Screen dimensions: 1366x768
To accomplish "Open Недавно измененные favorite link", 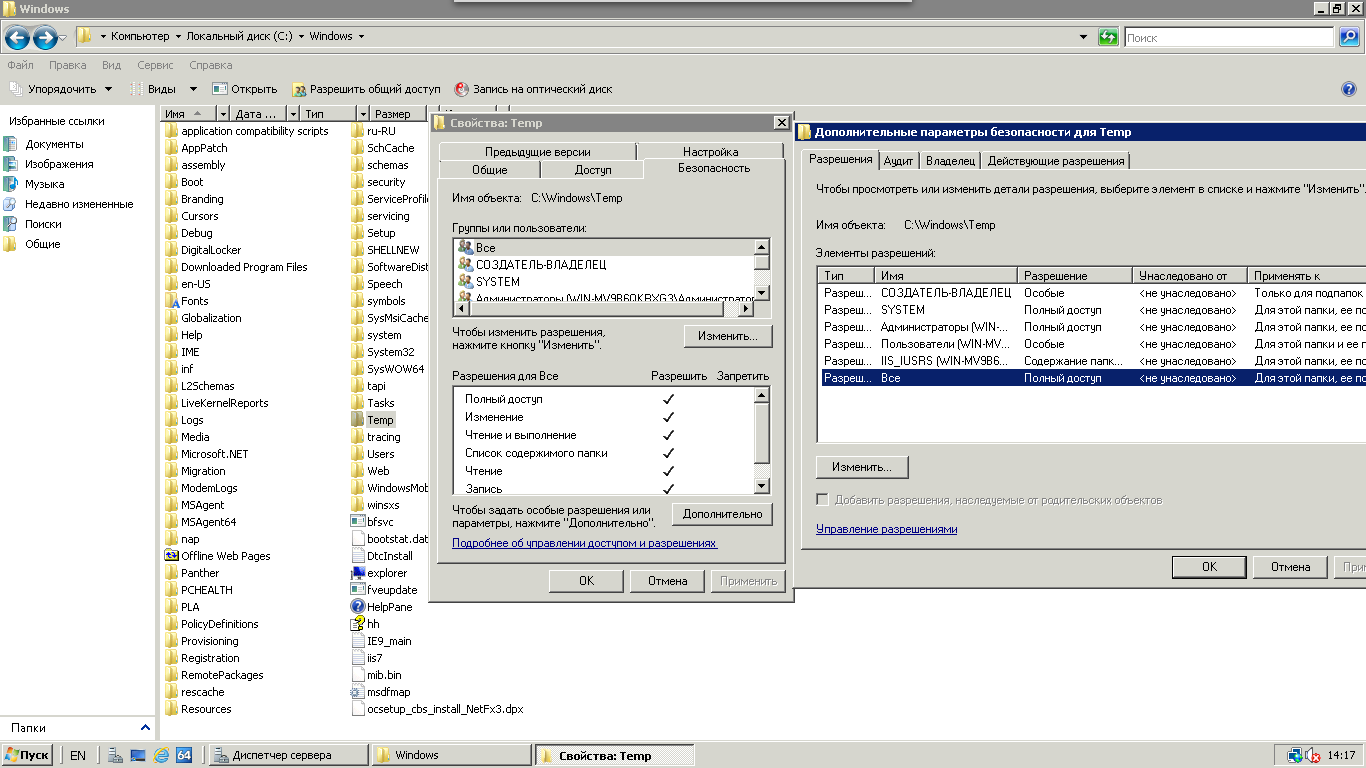I will (79, 204).
